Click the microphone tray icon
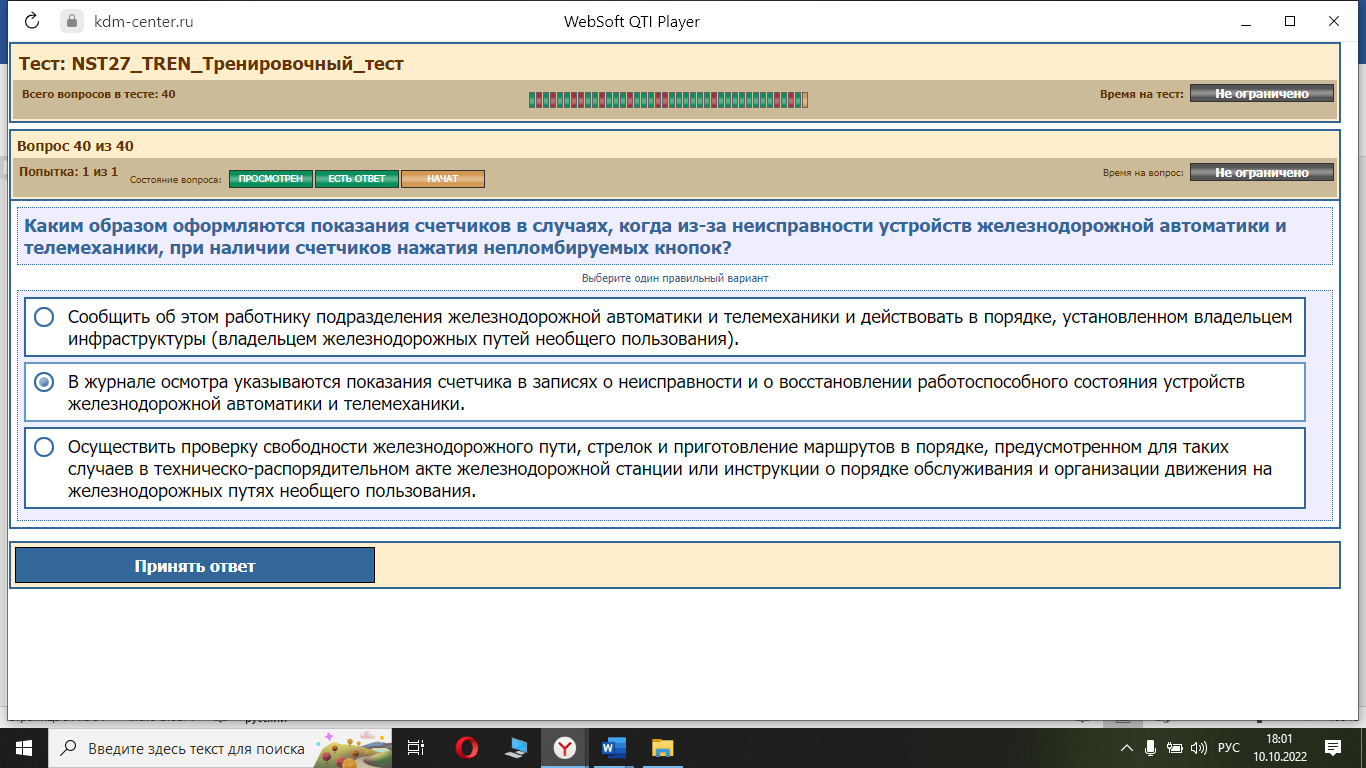The height and width of the screenshot is (768, 1366). [x=1150, y=747]
